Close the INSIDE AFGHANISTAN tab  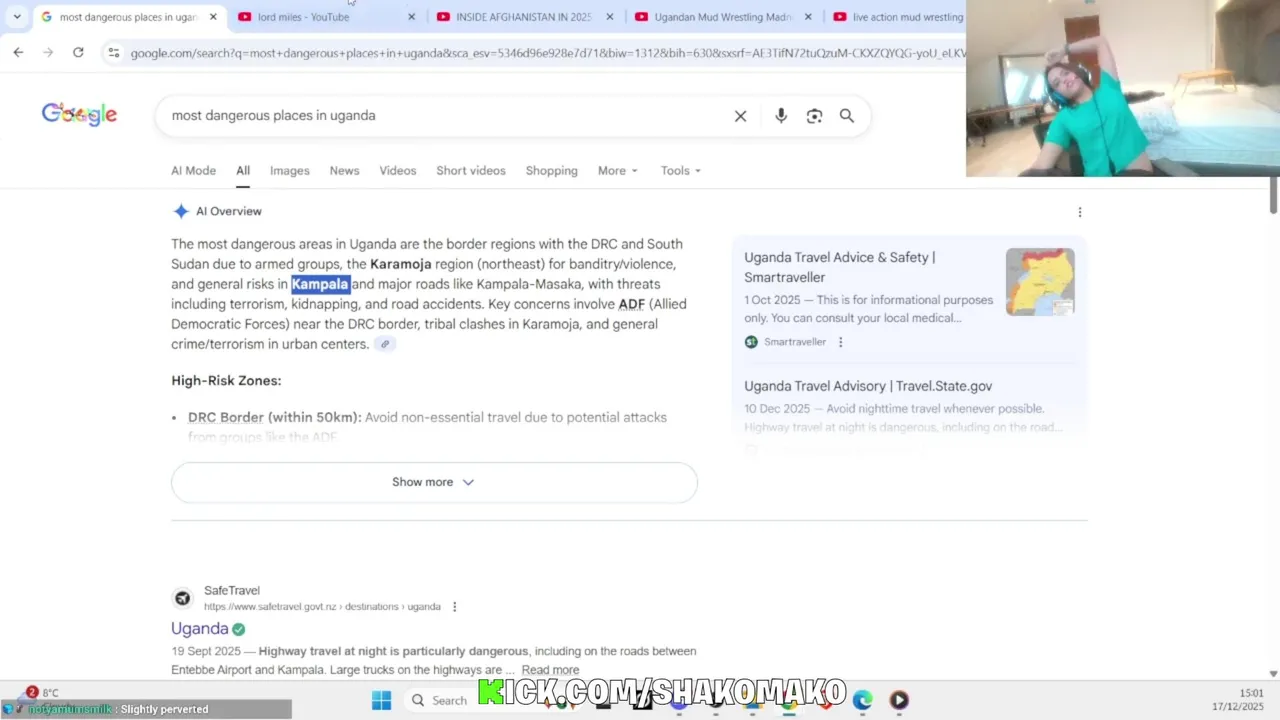pyautogui.click(x=610, y=17)
